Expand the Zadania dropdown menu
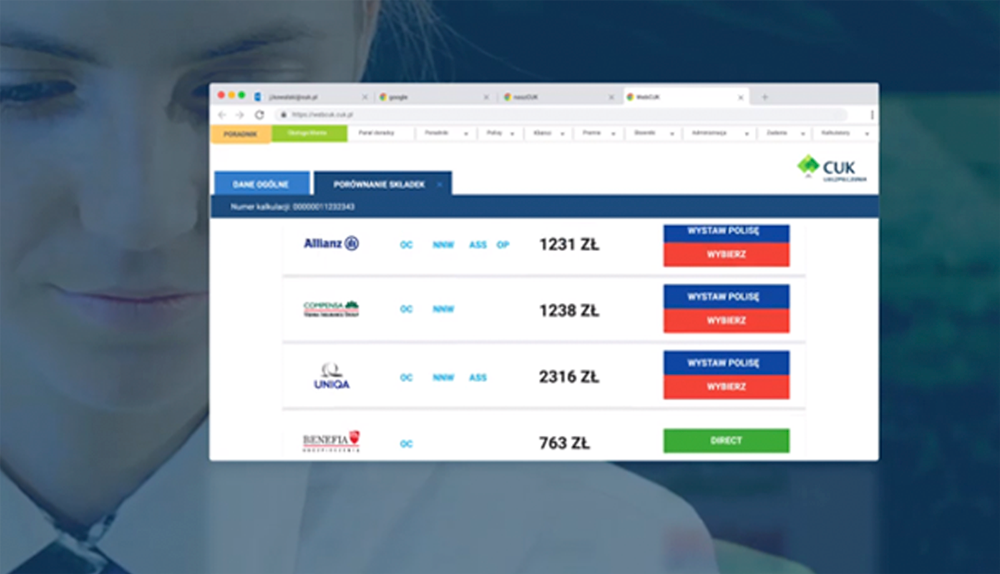This screenshot has width=1000, height=574. (x=785, y=133)
